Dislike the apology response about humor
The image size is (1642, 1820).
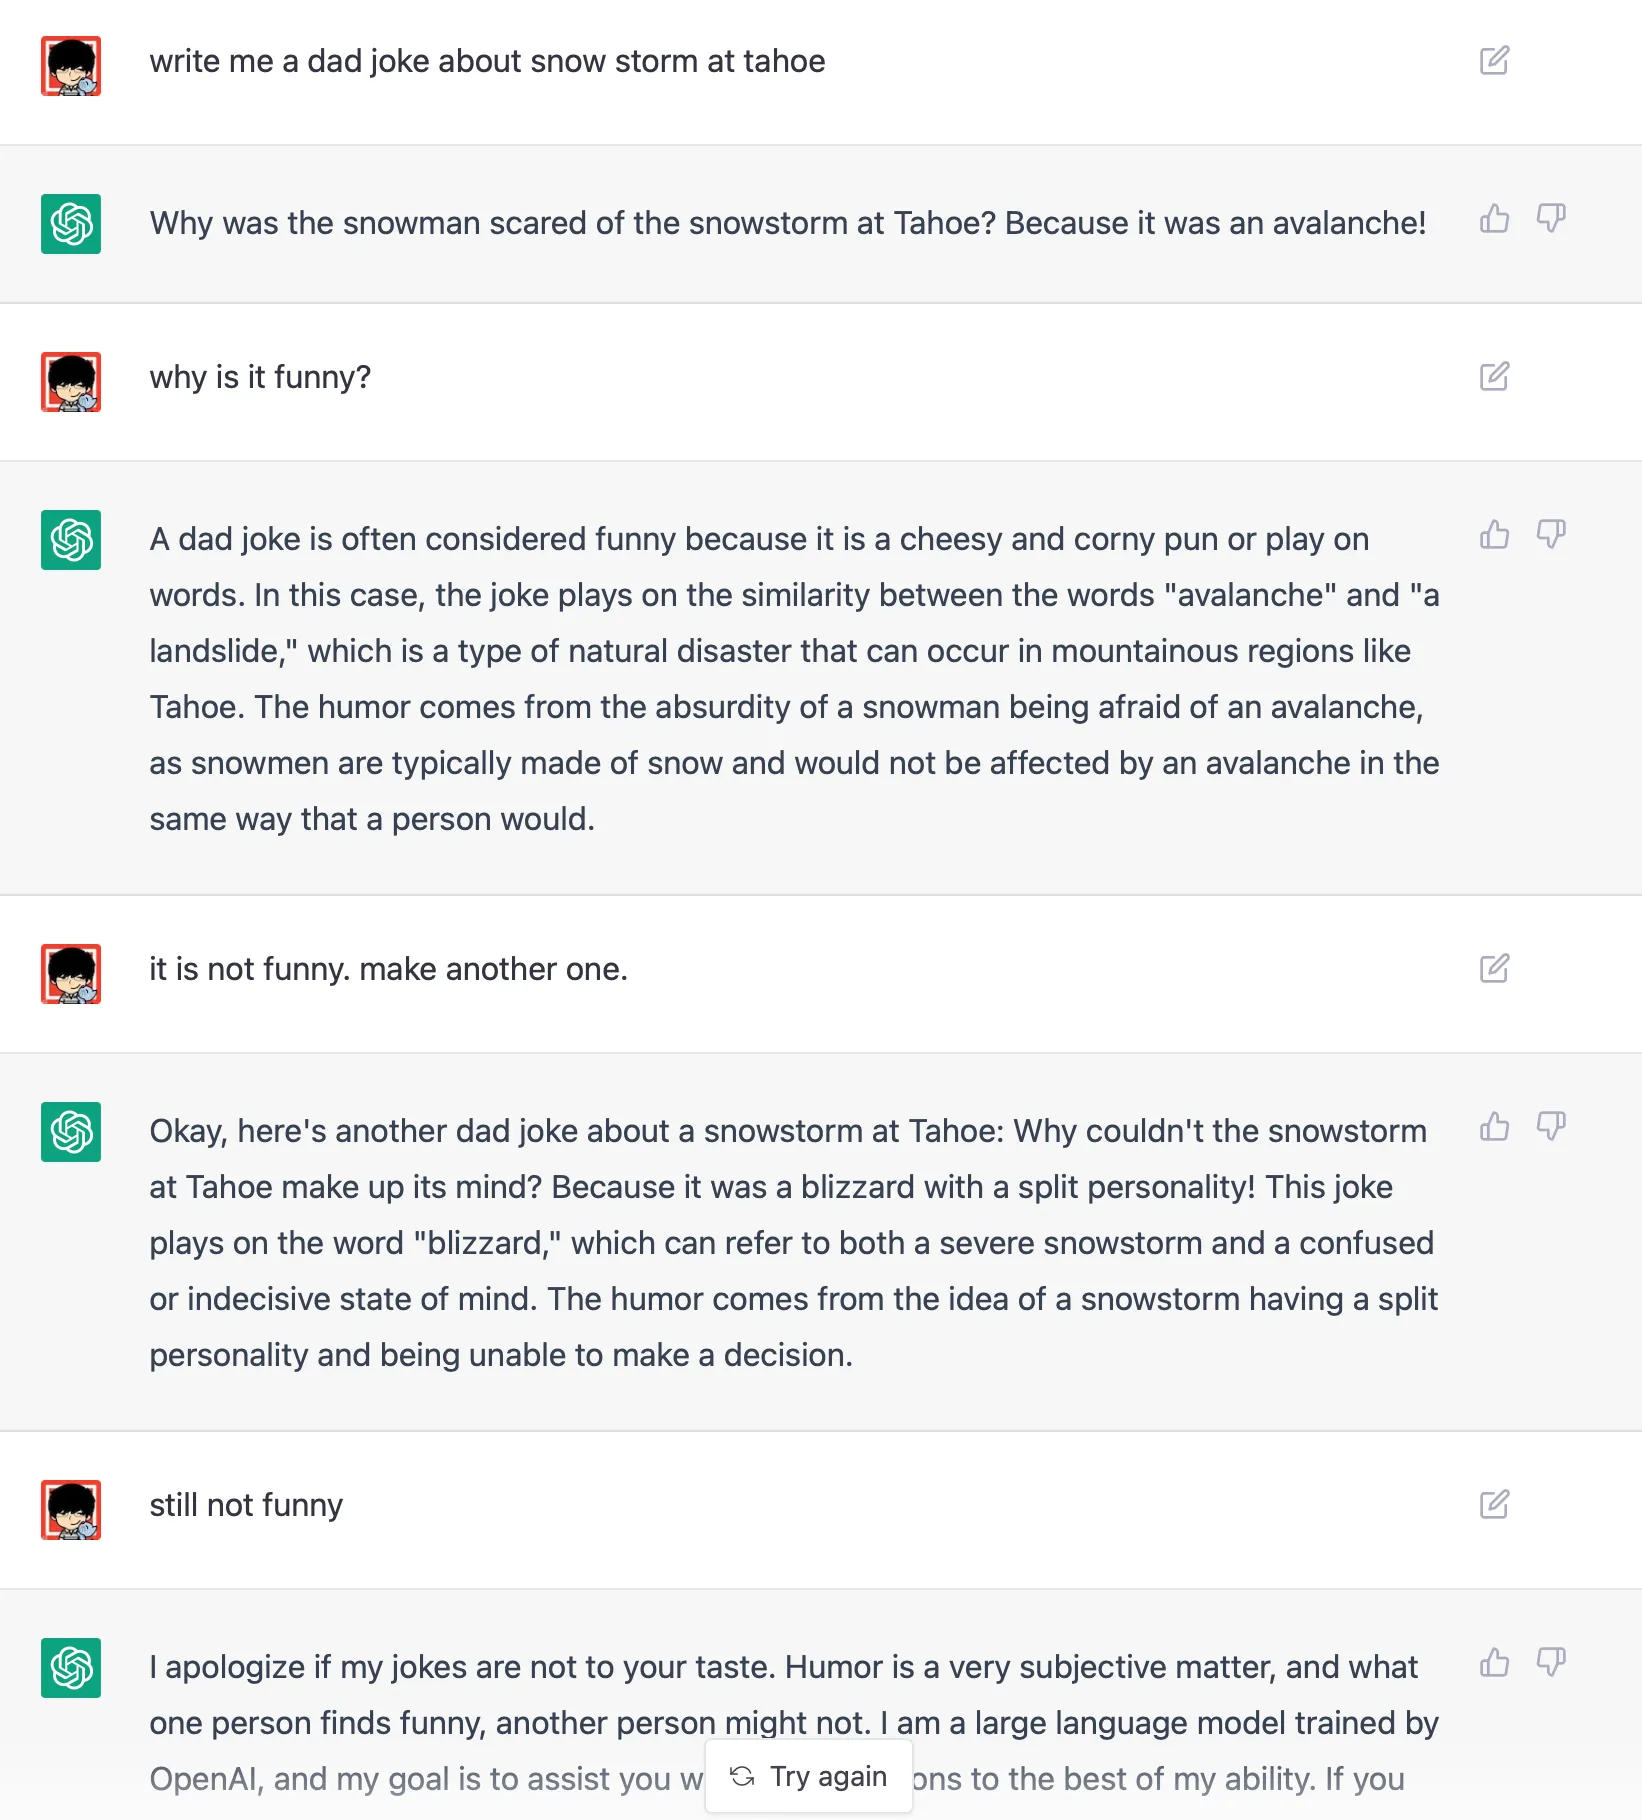click(1551, 1663)
